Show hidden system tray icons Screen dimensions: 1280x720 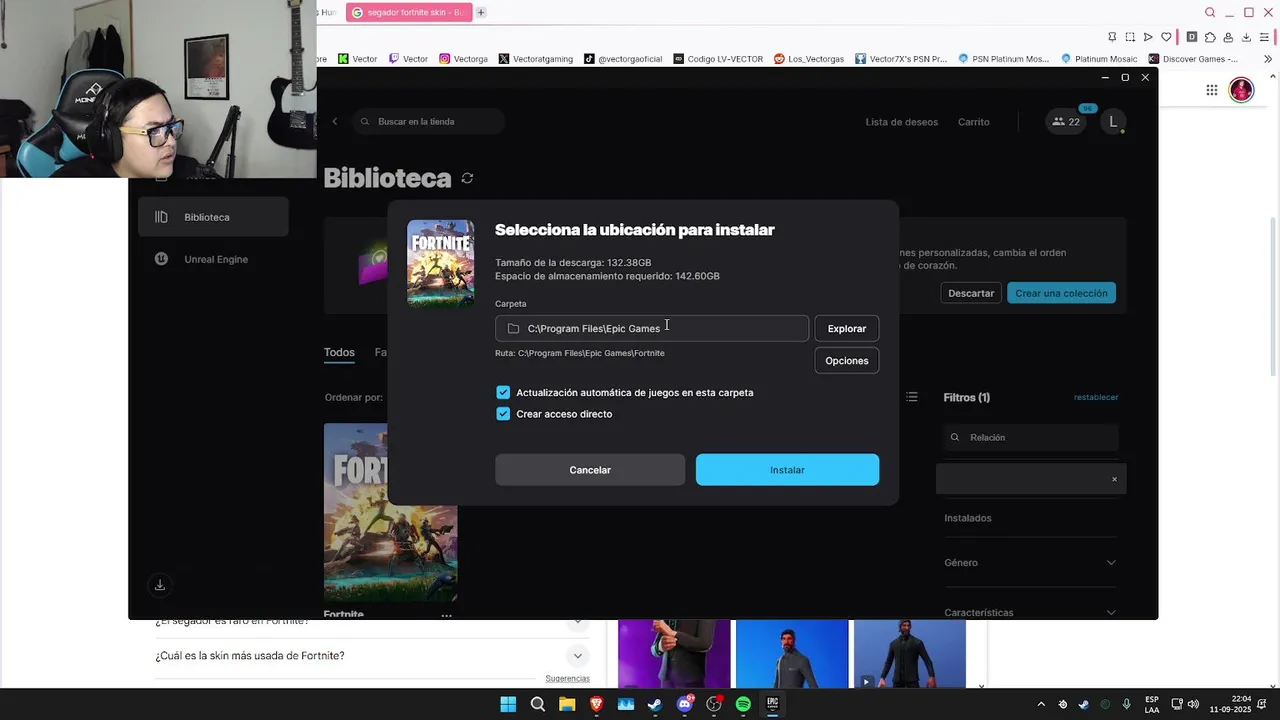click(x=1040, y=704)
